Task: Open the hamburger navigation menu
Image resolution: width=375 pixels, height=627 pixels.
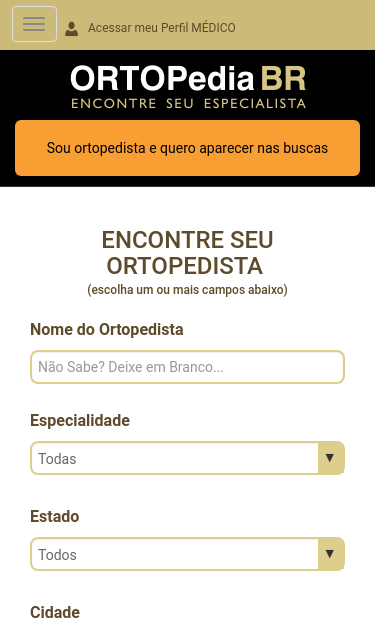Action: (x=34, y=24)
